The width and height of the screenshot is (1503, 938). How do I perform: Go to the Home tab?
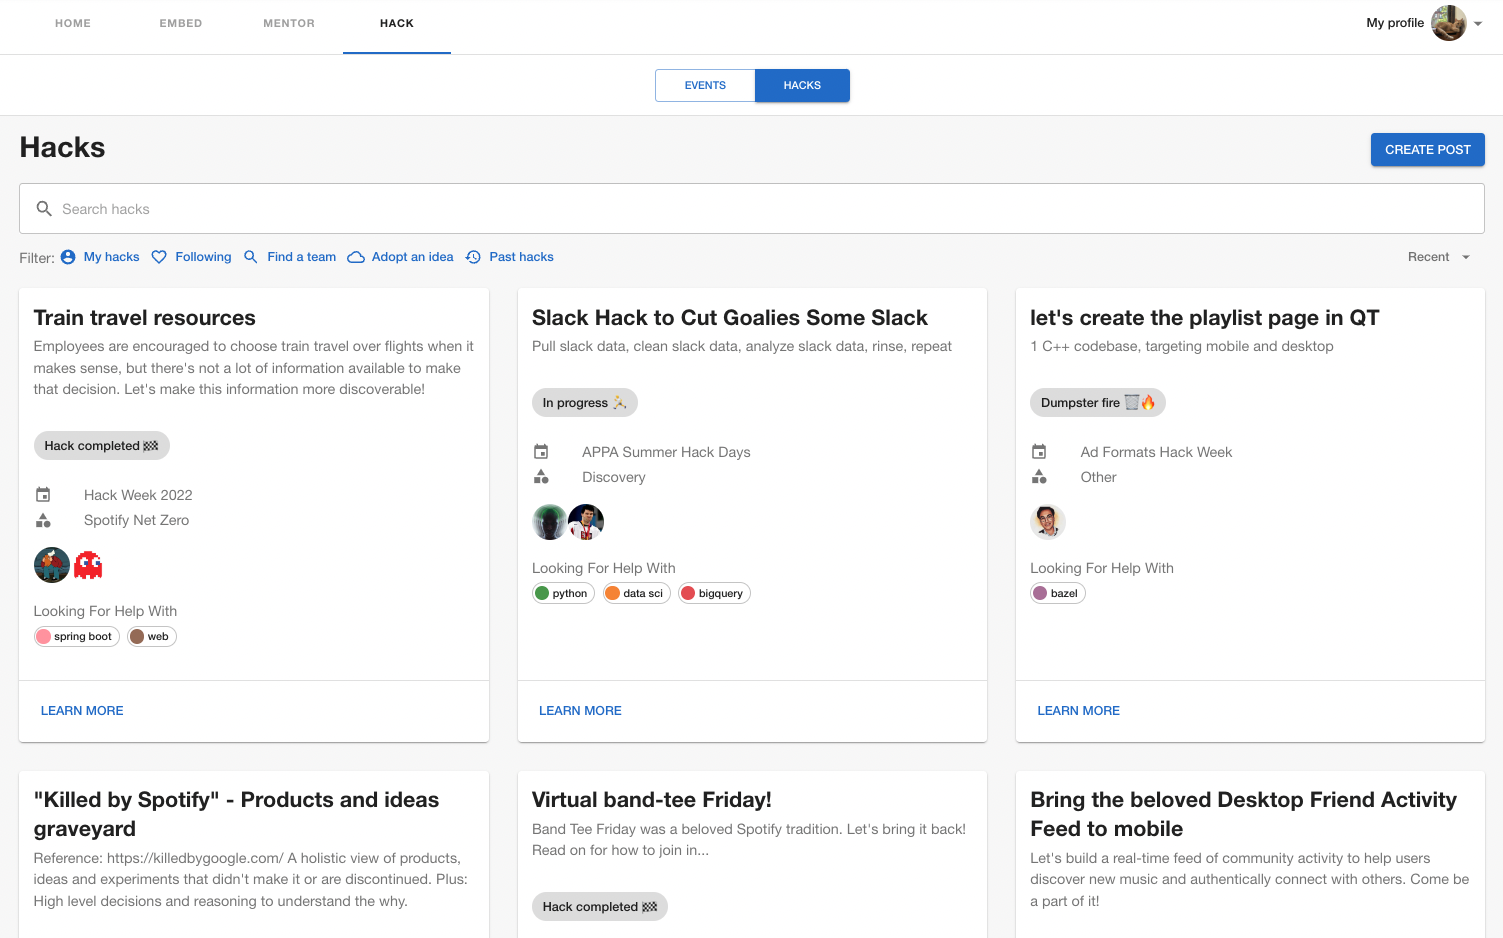click(x=73, y=23)
